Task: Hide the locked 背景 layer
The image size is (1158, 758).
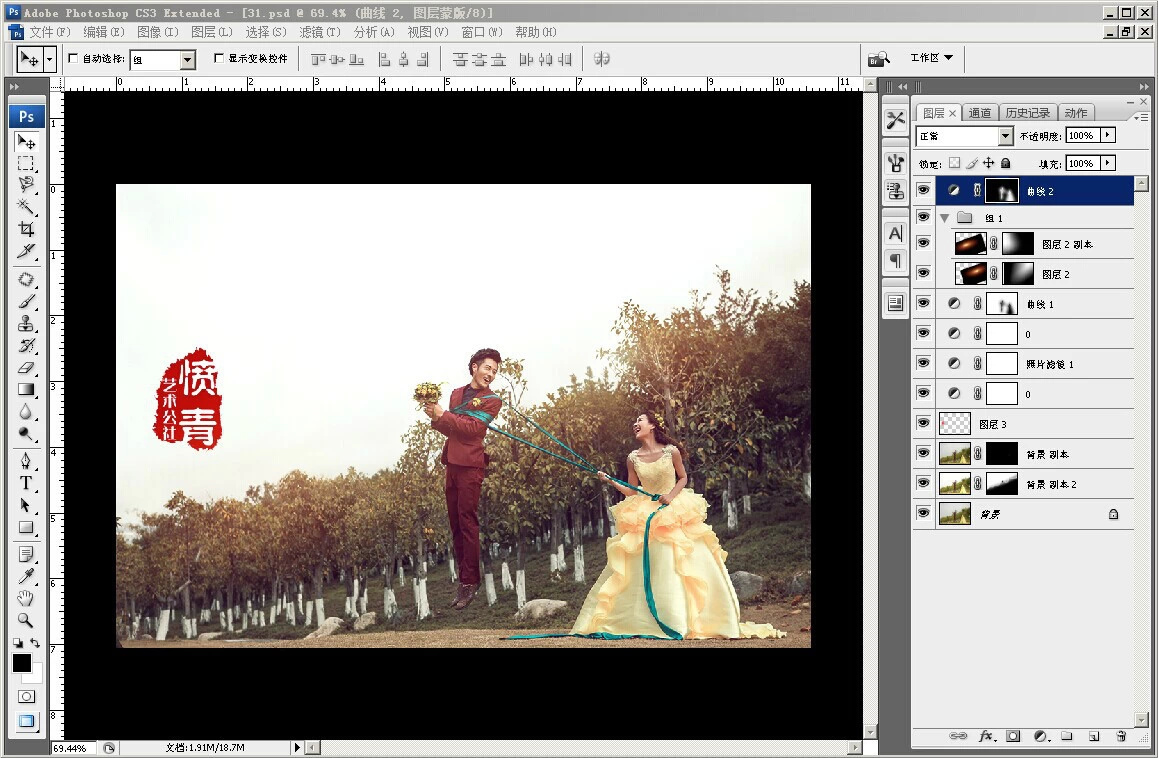Action: pyautogui.click(x=923, y=513)
